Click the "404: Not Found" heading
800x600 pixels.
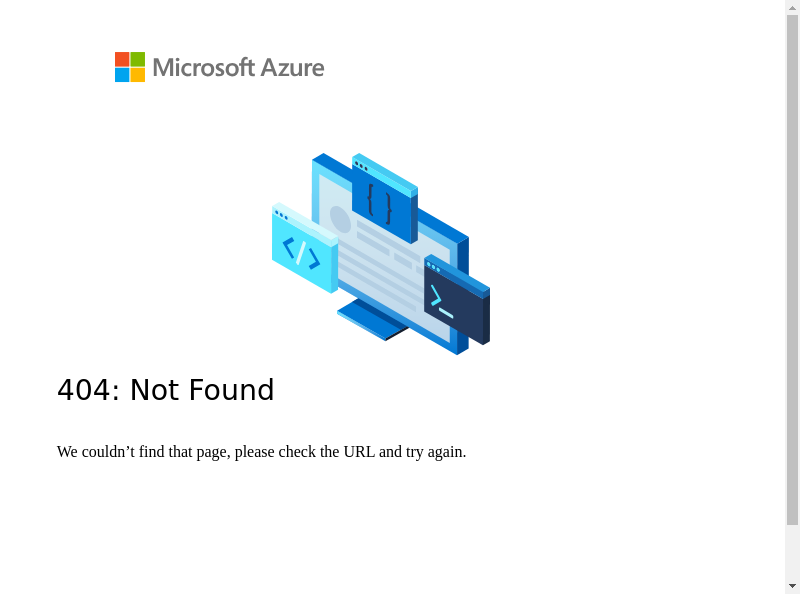(x=166, y=390)
